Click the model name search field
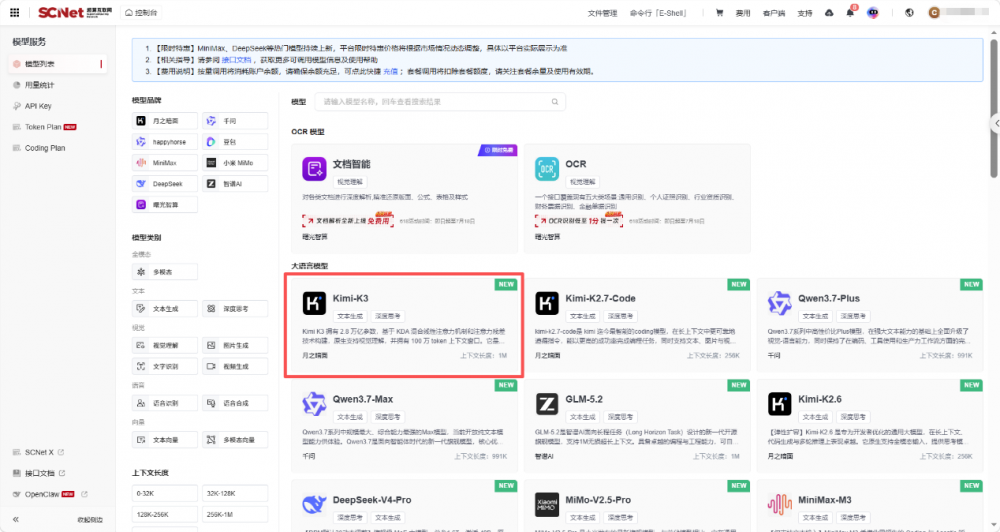Image resolution: width=1000 pixels, height=532 pixels. coord(440,101)
